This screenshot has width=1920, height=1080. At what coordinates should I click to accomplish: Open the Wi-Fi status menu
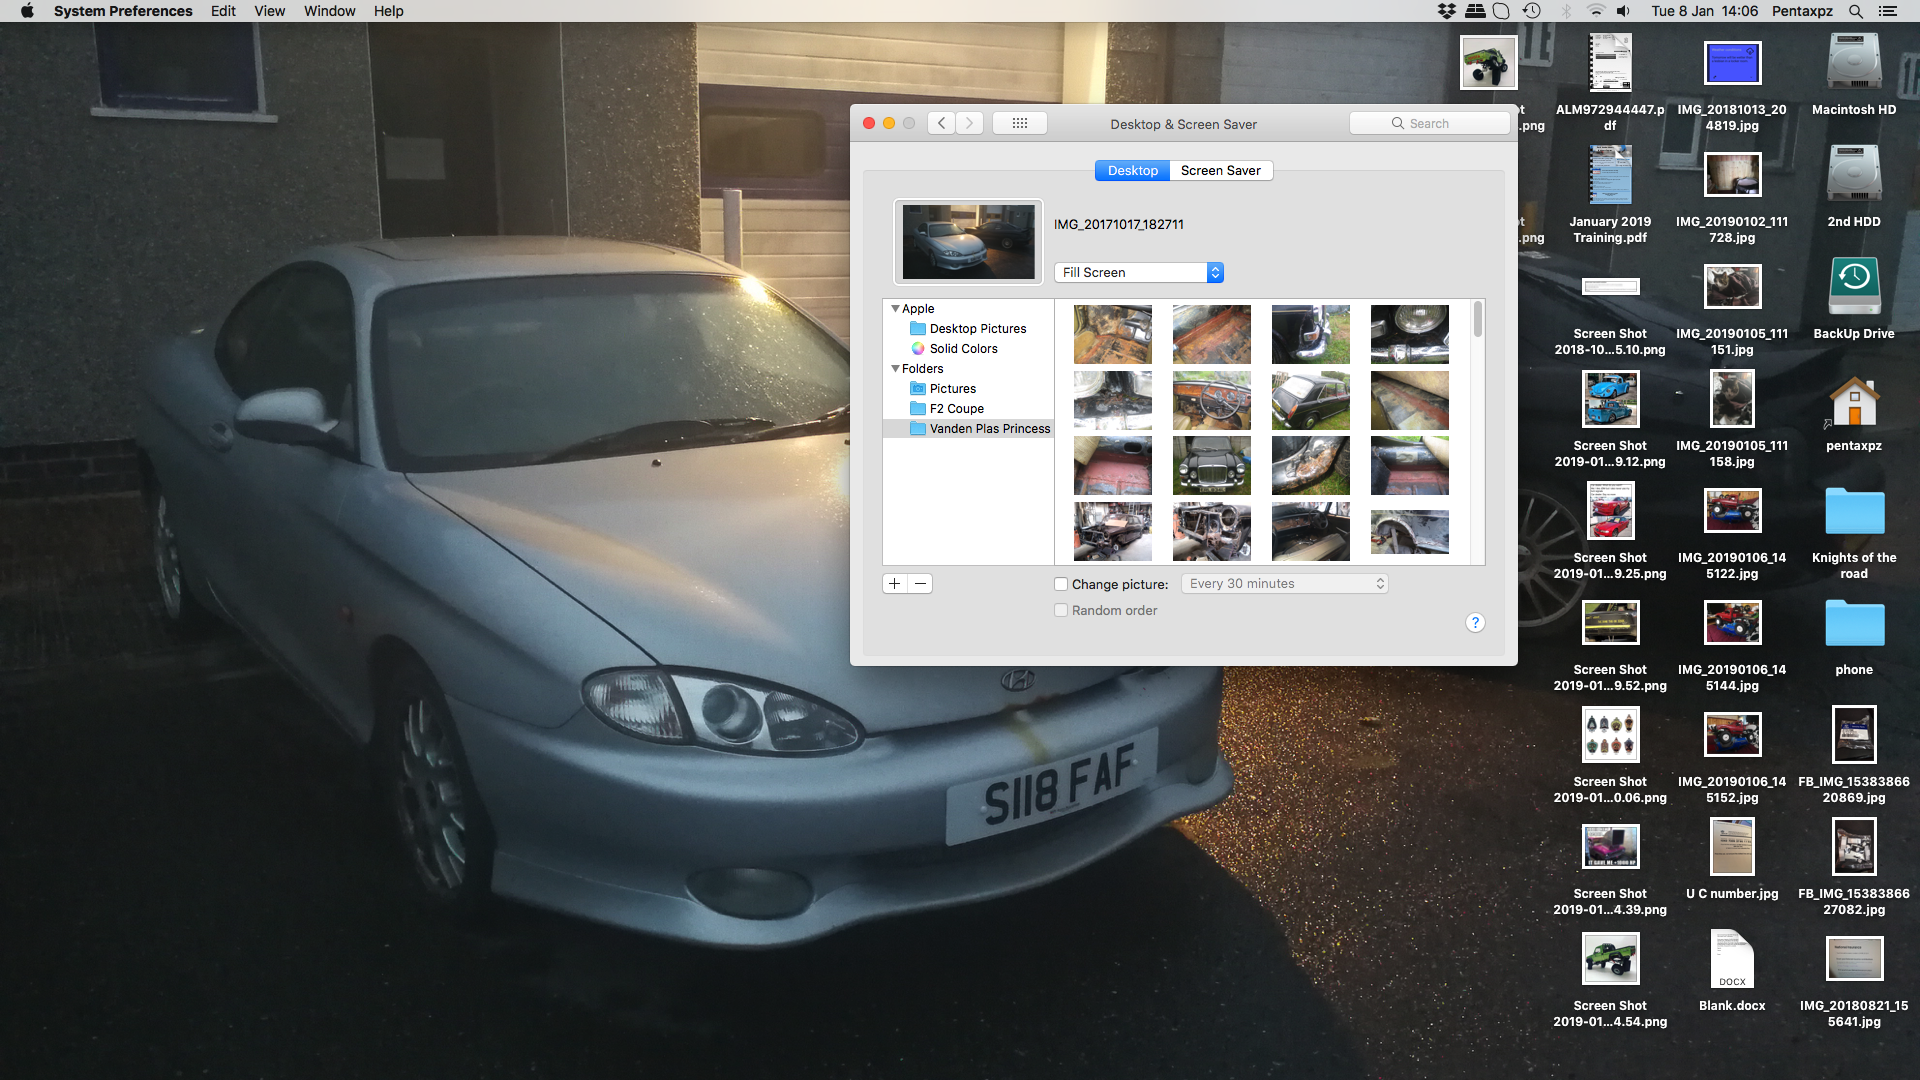[x=1596, y=11]
